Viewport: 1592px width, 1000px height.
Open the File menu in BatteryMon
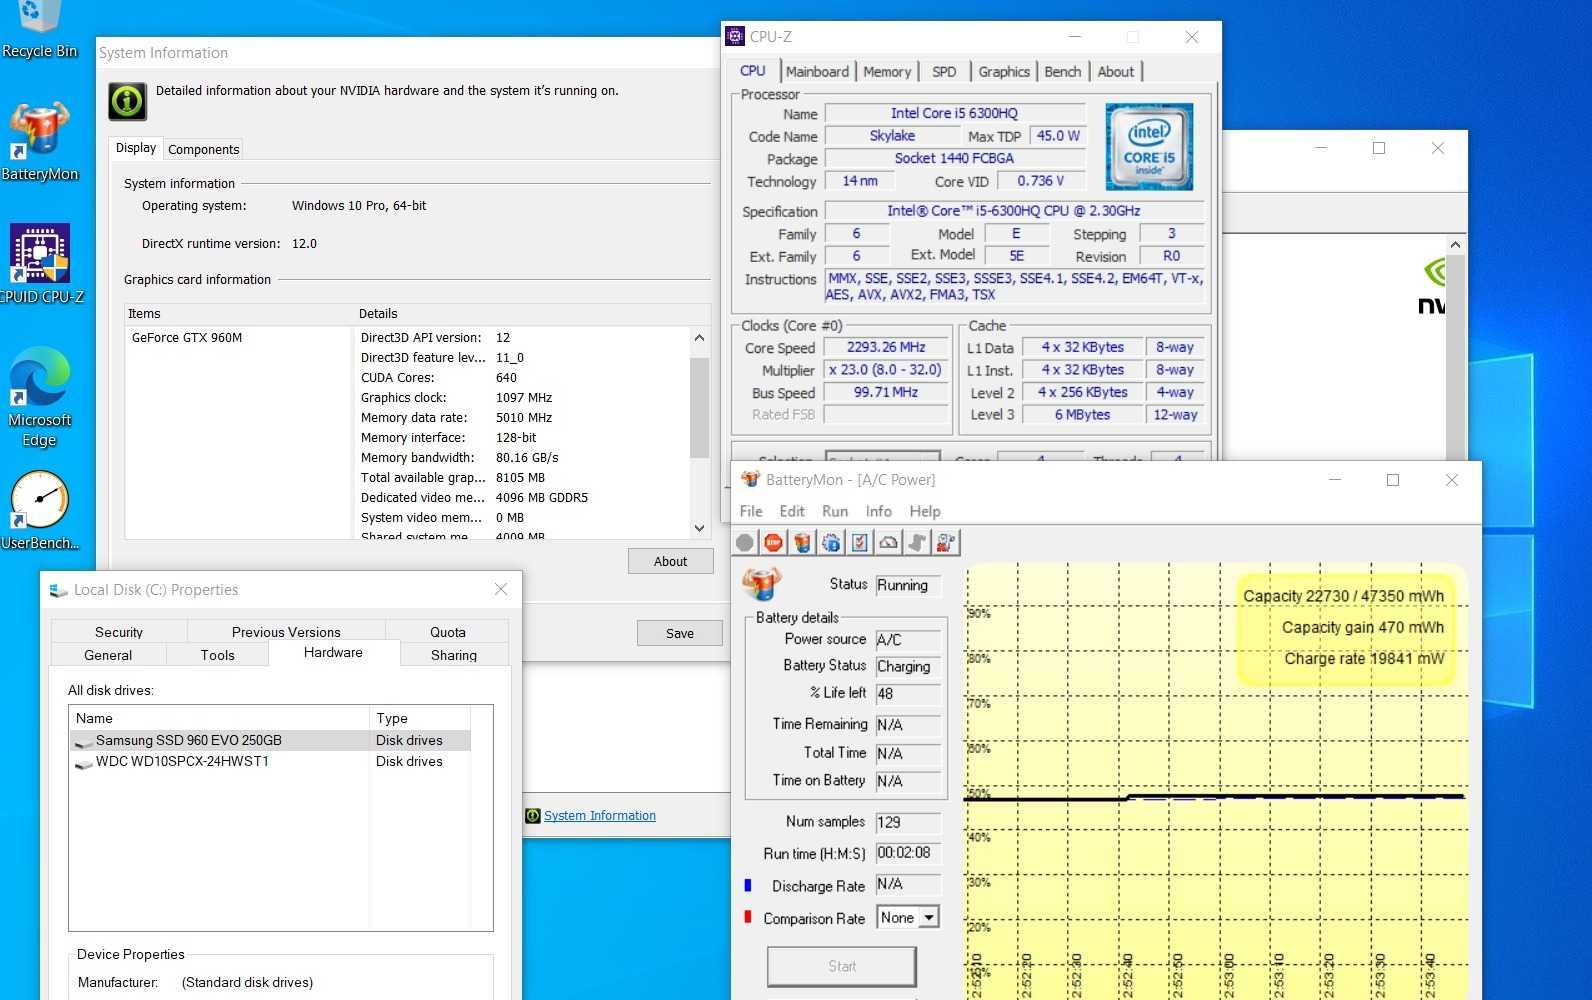[x=751, y=511]
